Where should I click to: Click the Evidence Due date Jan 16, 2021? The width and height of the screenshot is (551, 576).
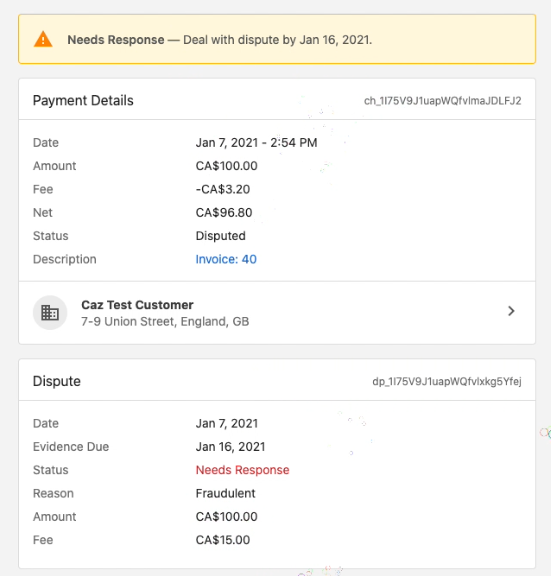230,447
